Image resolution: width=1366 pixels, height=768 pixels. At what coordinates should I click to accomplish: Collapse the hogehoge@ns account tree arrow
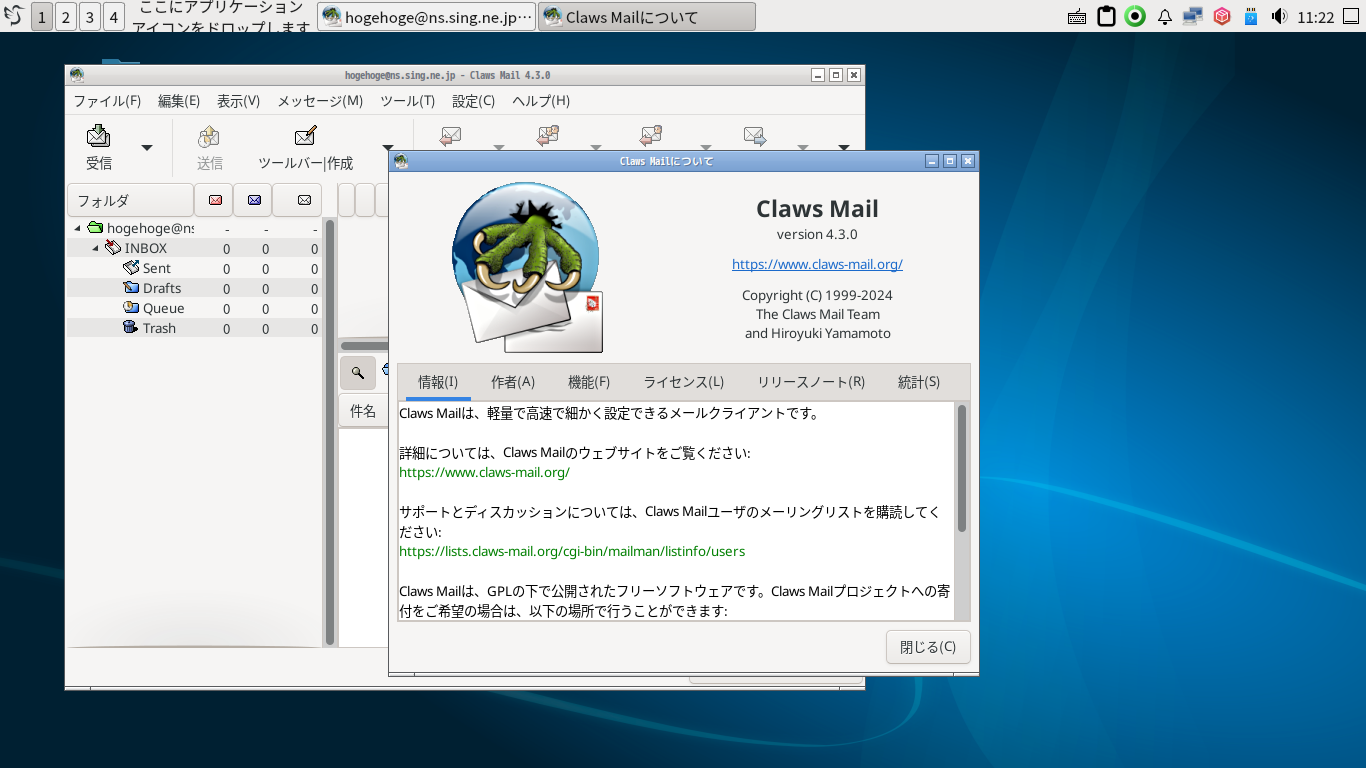[x=77, y=228]
